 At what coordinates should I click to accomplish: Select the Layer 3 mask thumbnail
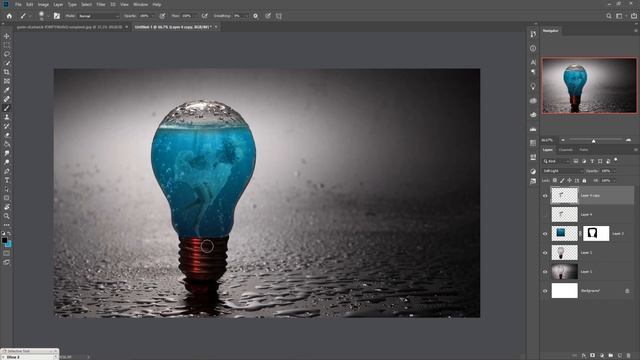596,233
